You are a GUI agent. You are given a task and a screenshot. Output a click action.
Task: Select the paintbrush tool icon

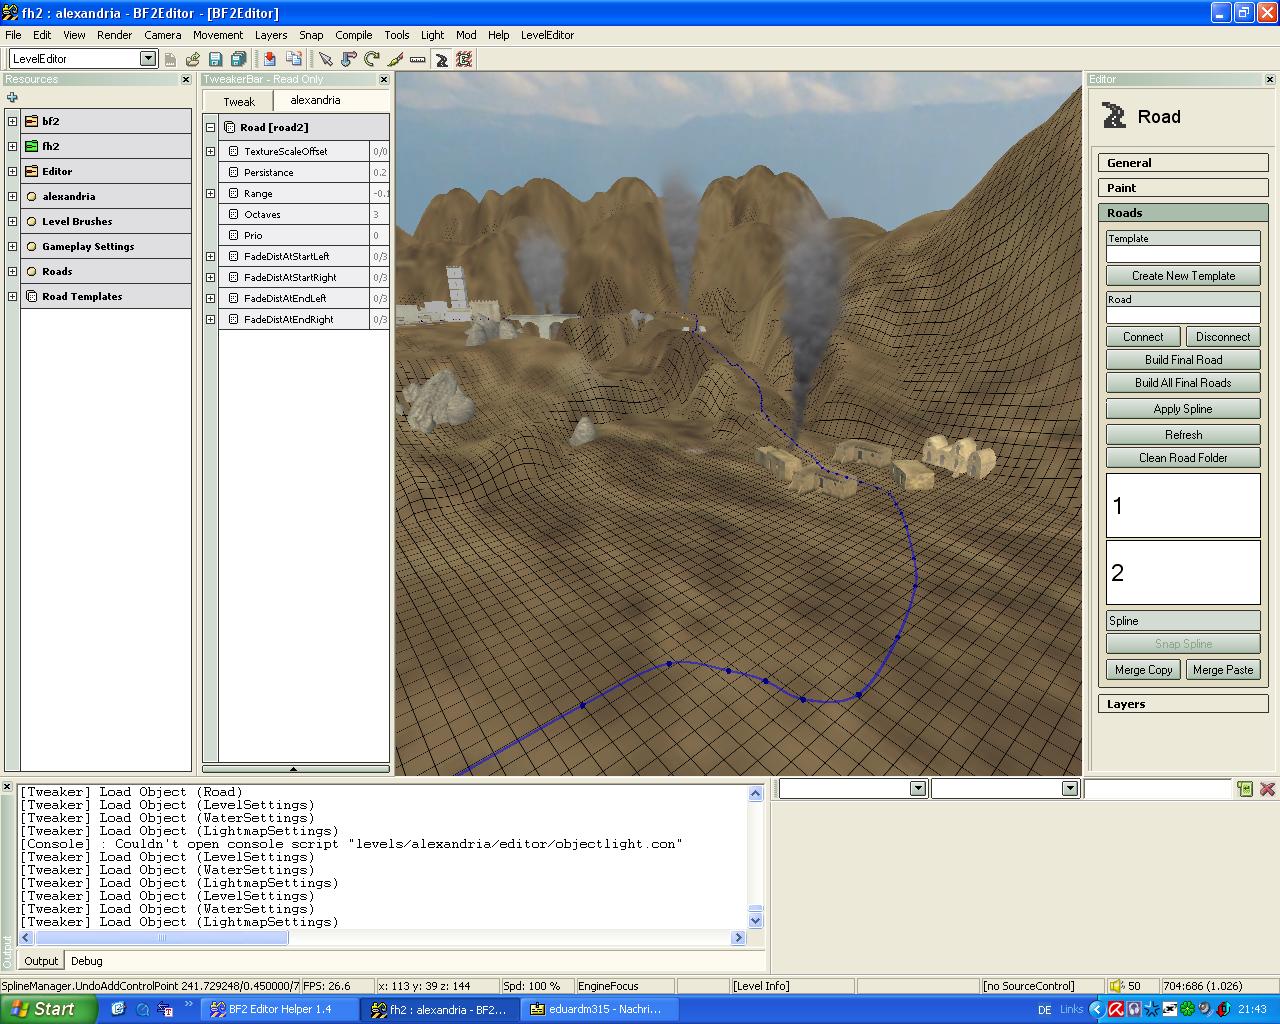(395, 60)
